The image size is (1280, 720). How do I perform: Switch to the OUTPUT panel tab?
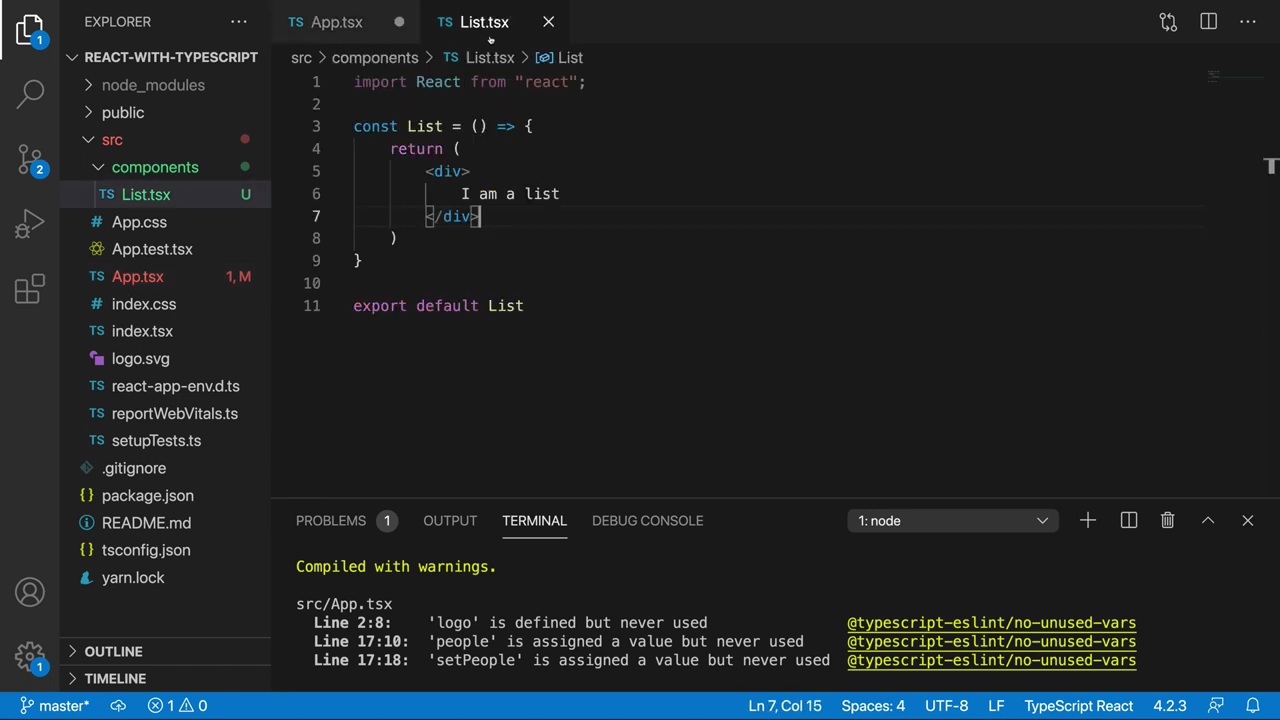click(450, 520)
